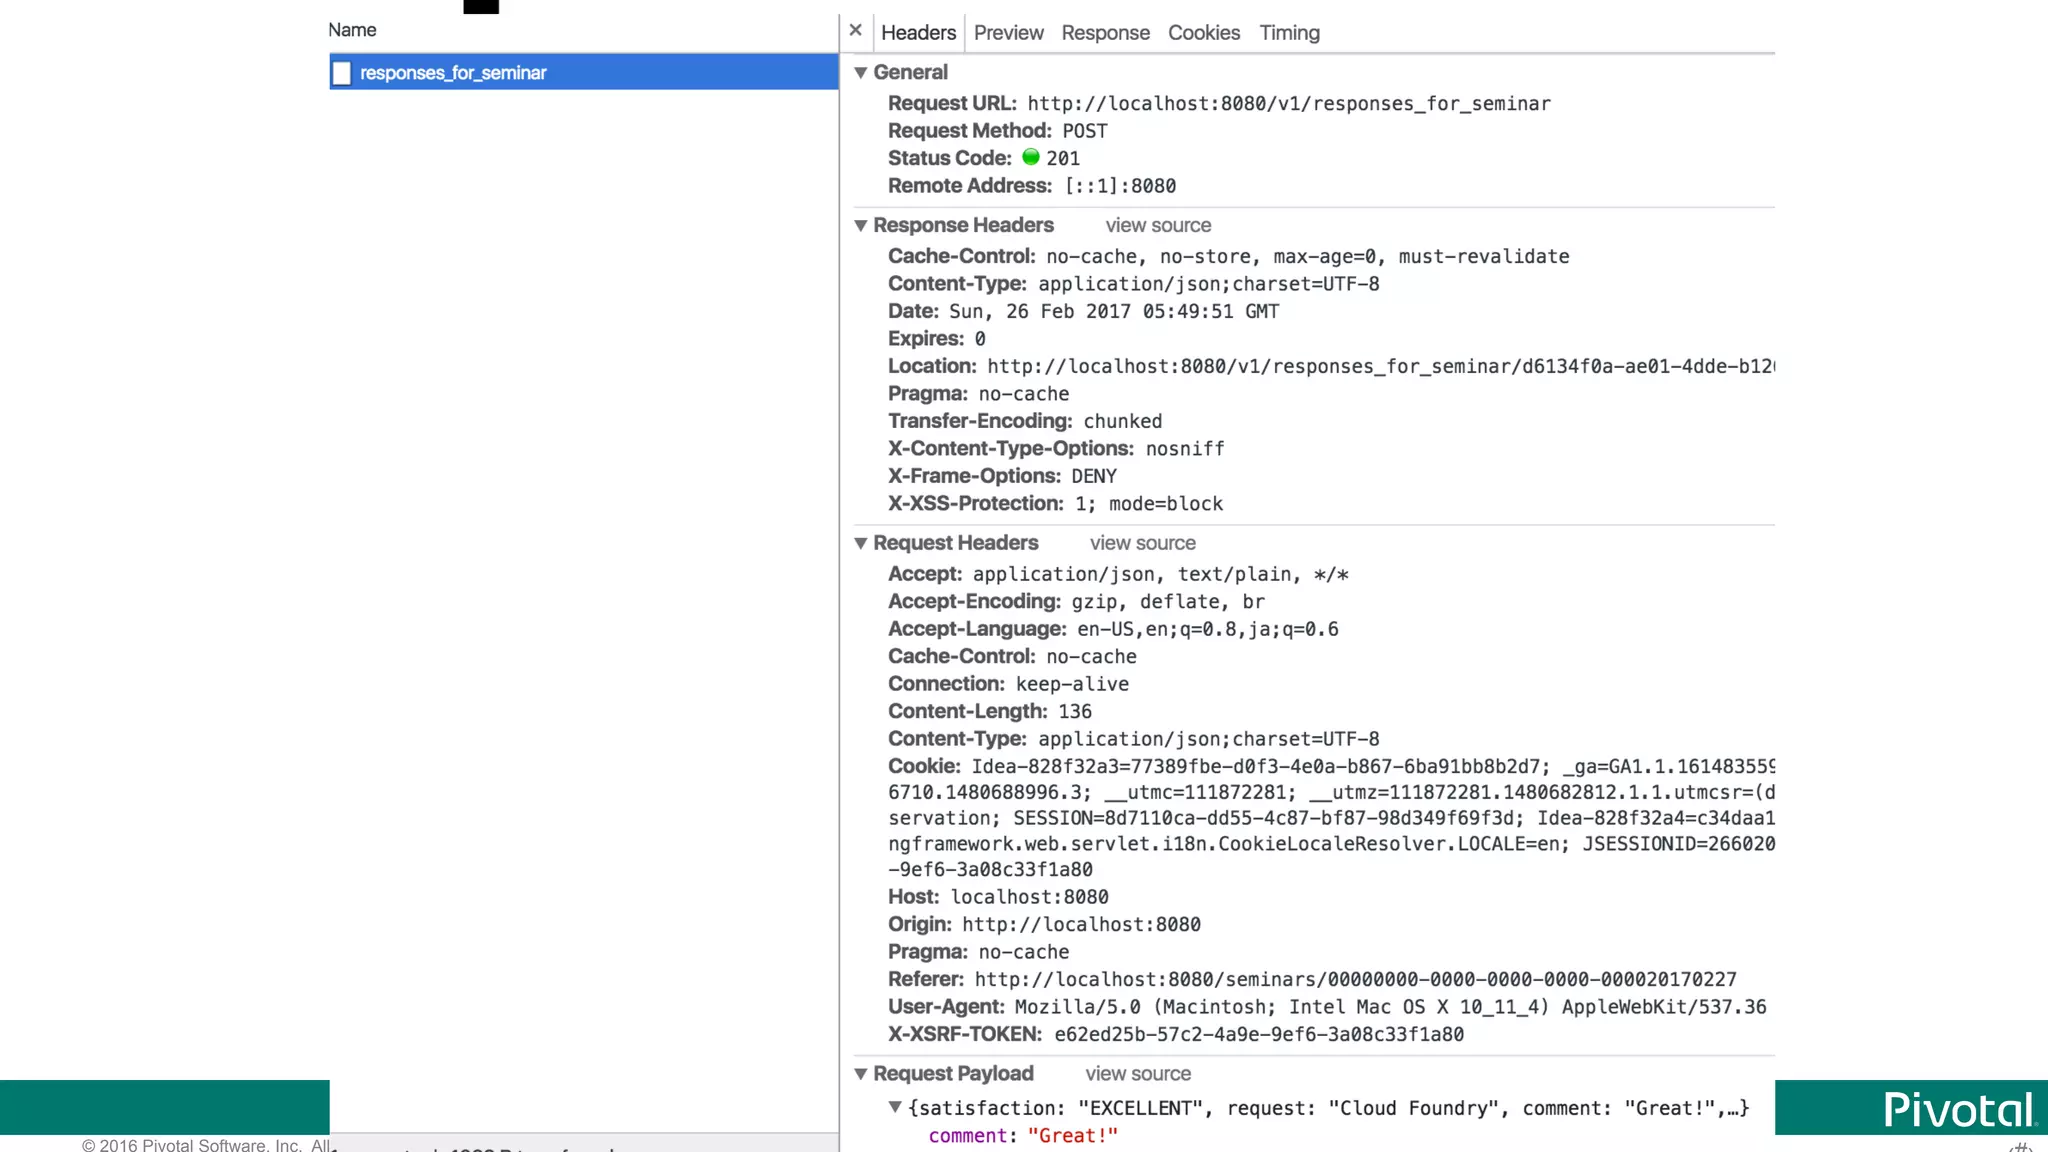The image size is (2048, 1152).
Task: Select the Headers tab
Action: tap(918, 33)
